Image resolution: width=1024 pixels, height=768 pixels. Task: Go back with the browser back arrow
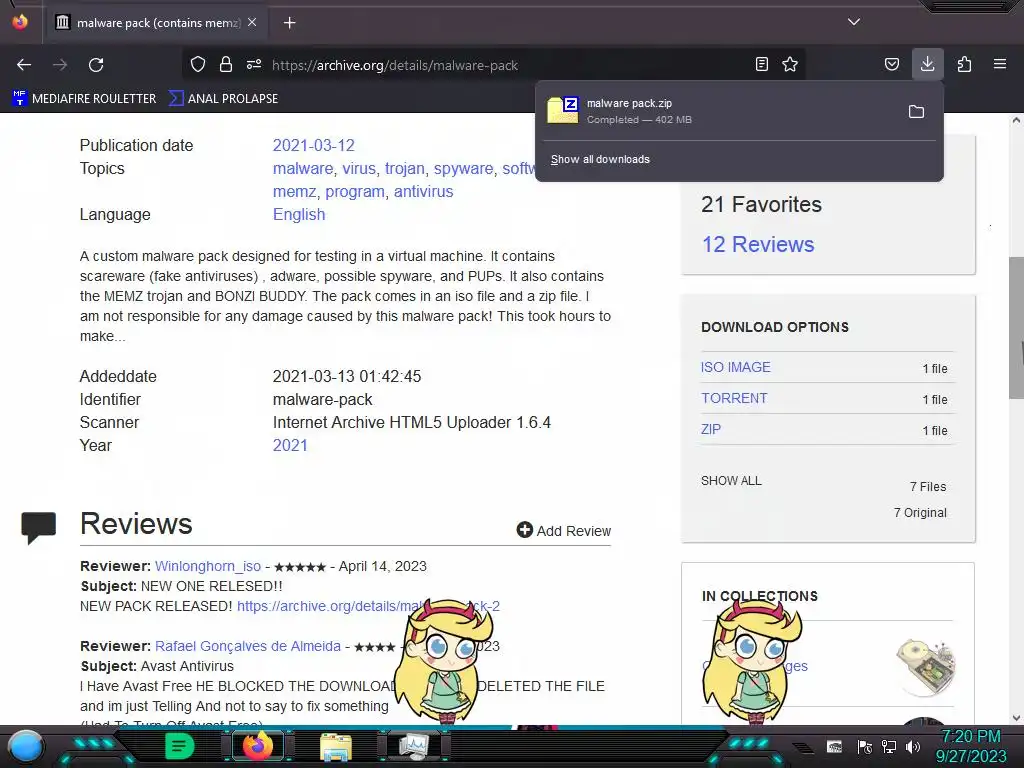point(24,65)
